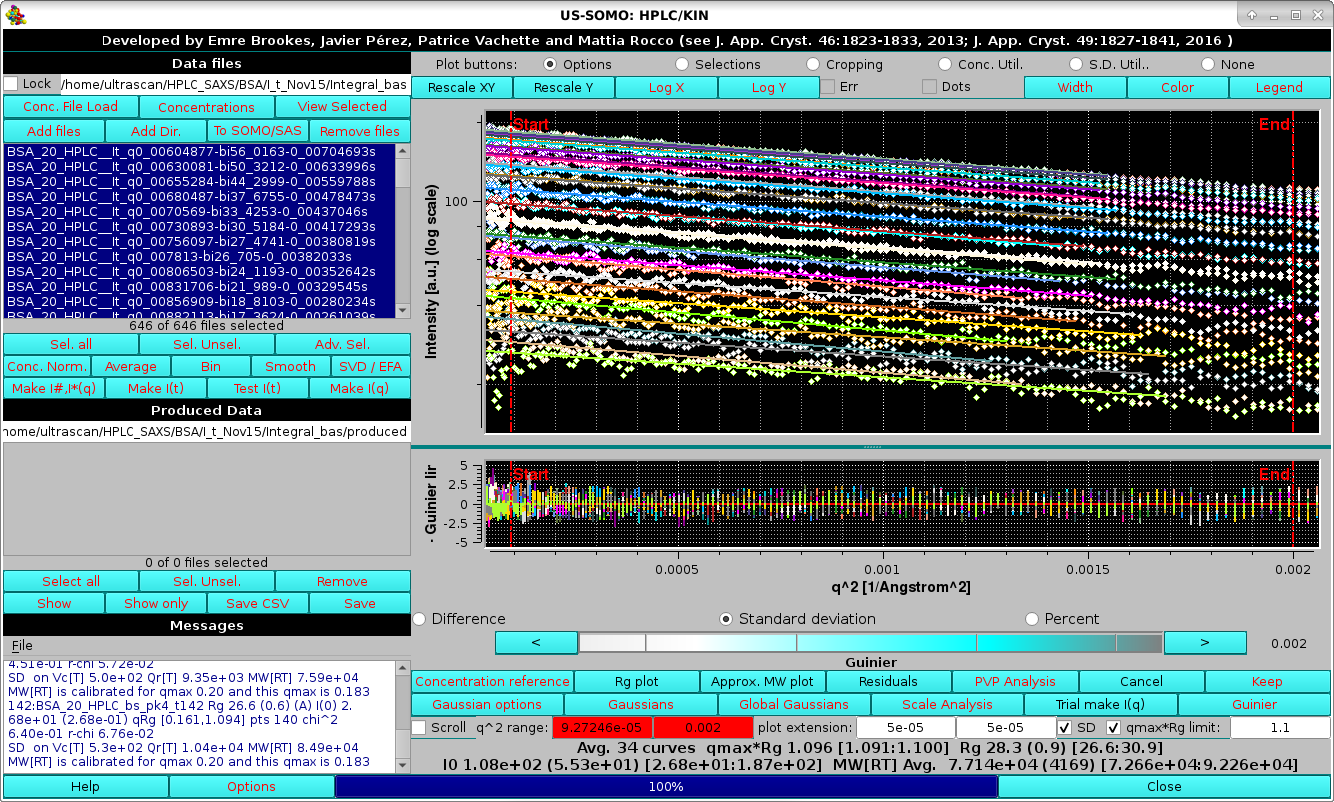Click the right arrow to advance the Guinier frame
Image resolution: width=1334 pixels, height=802 pixels.
point(1205,642)
